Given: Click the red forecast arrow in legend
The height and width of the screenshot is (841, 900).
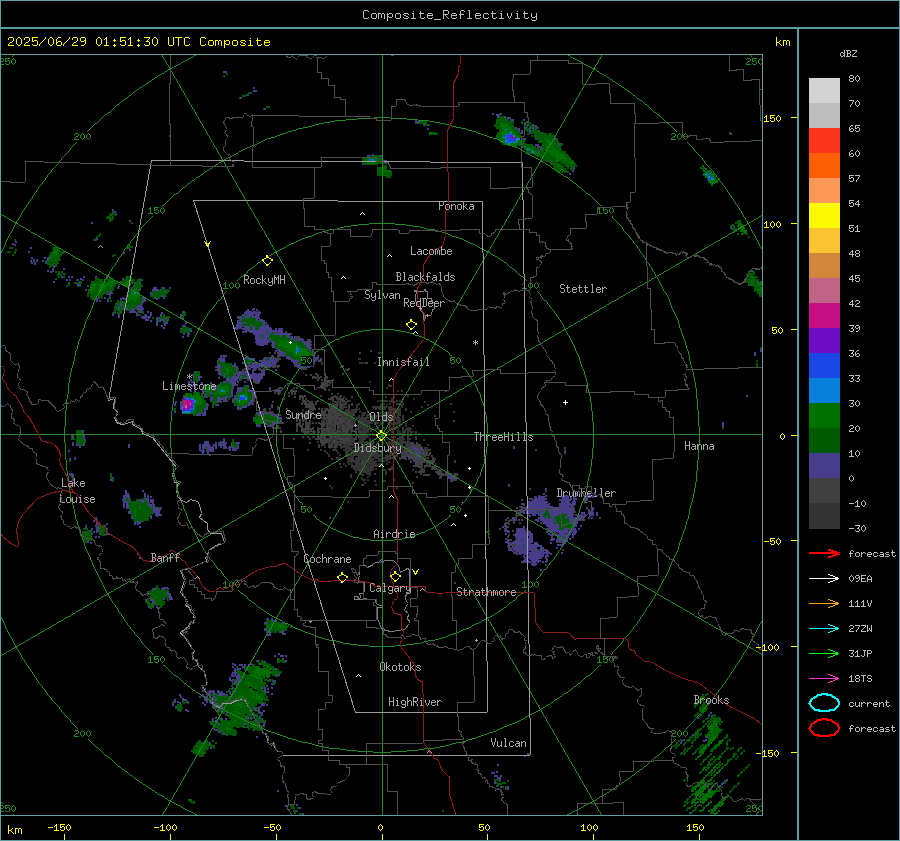Looking at the screenshot, I should pyautogui.click(x=824, y=553).
